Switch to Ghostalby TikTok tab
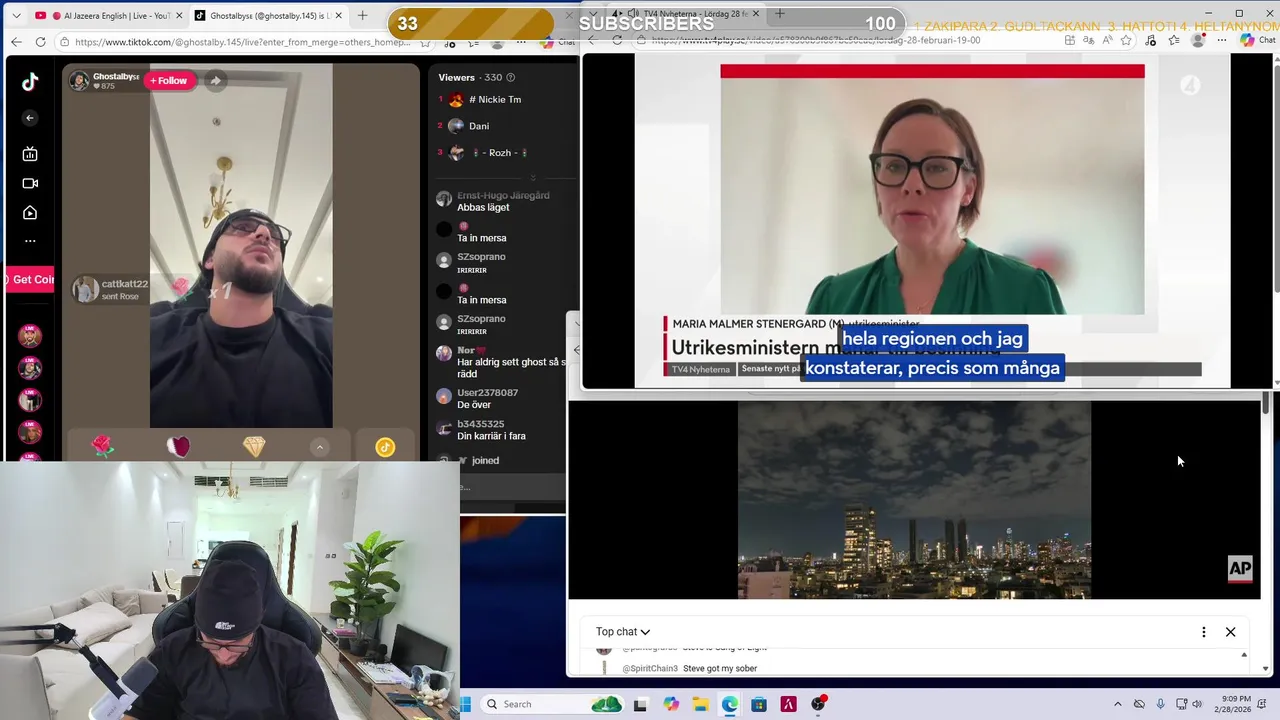This screenshot has height=720, width=1280. click(268, 16)
